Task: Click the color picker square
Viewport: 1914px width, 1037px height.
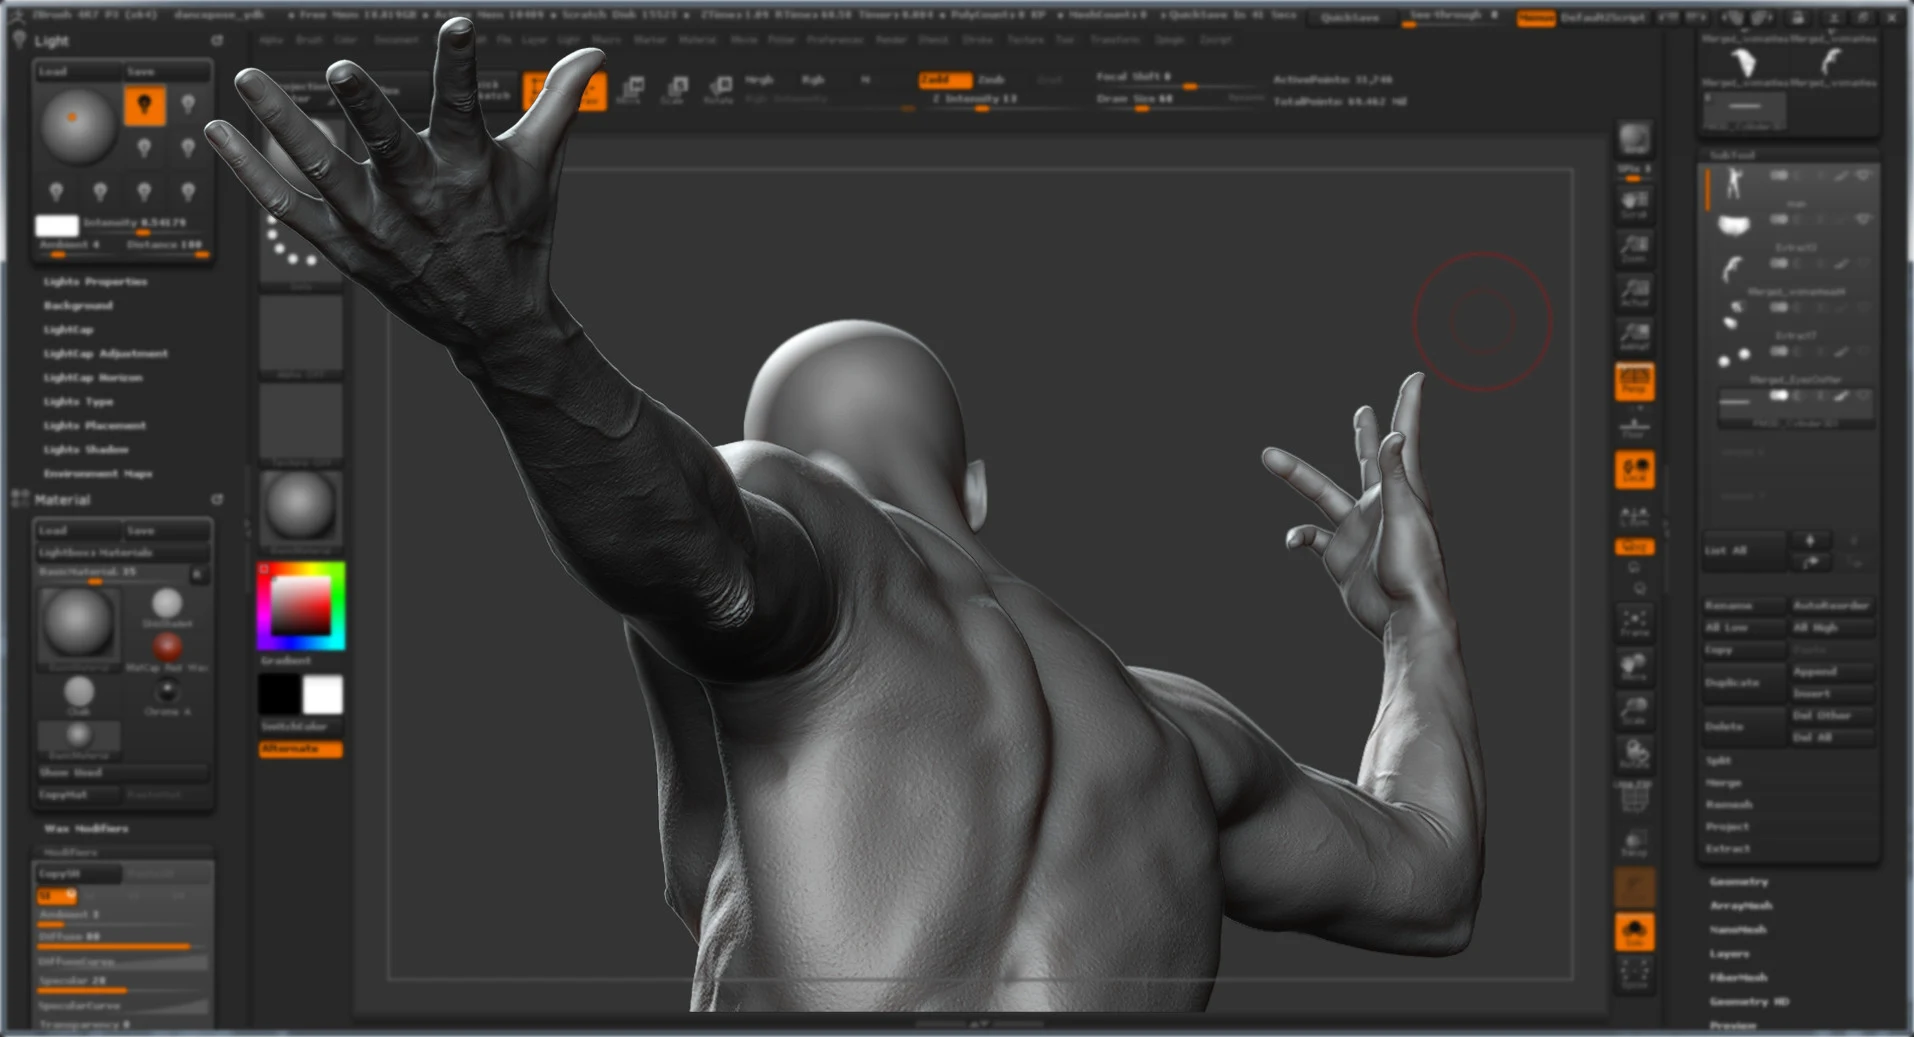Action: (301, 606)
